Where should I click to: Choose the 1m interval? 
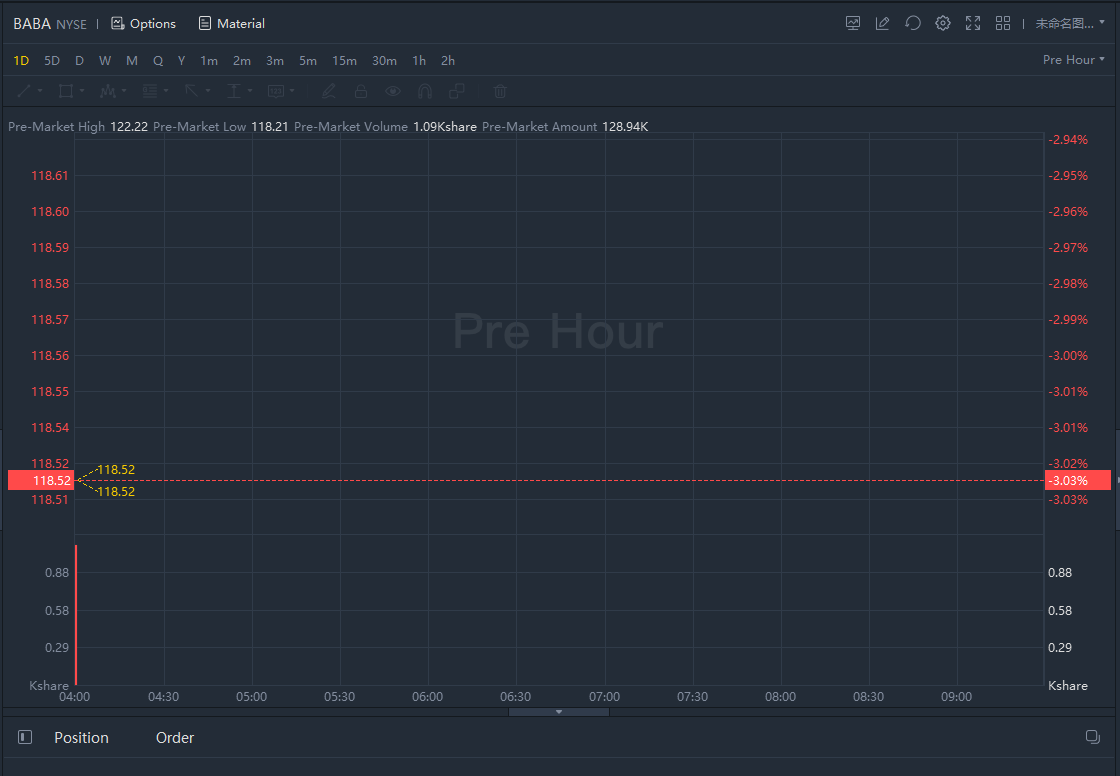pos(209,61)
